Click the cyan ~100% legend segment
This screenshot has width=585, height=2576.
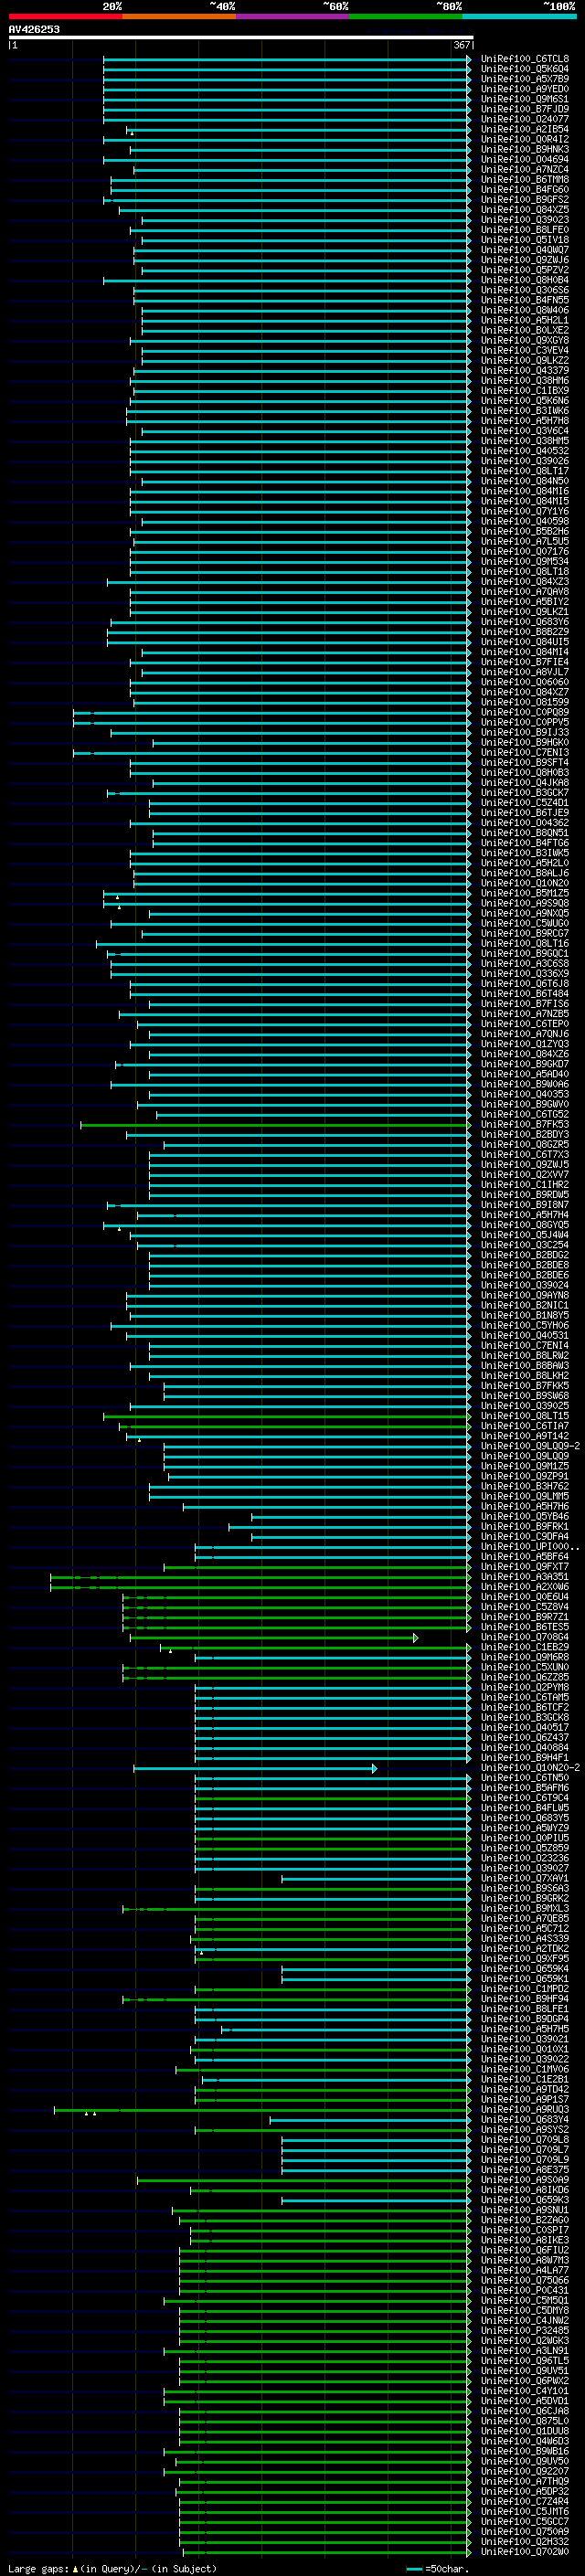click(x=520, y=16)
